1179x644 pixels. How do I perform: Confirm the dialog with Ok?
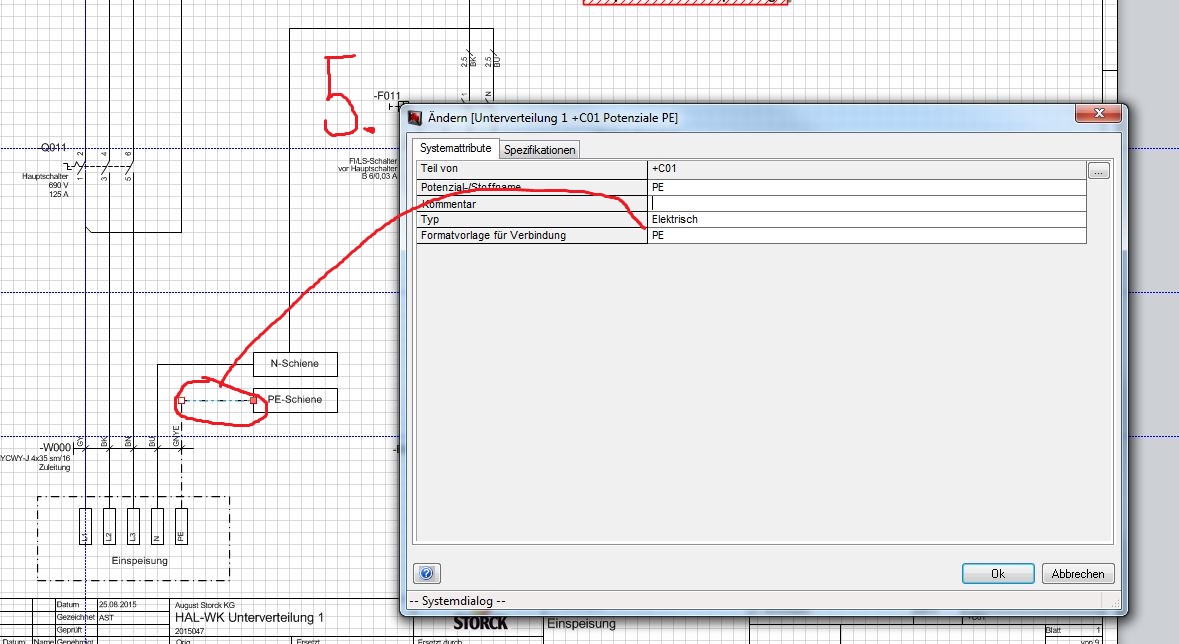(x=998, y=574)
